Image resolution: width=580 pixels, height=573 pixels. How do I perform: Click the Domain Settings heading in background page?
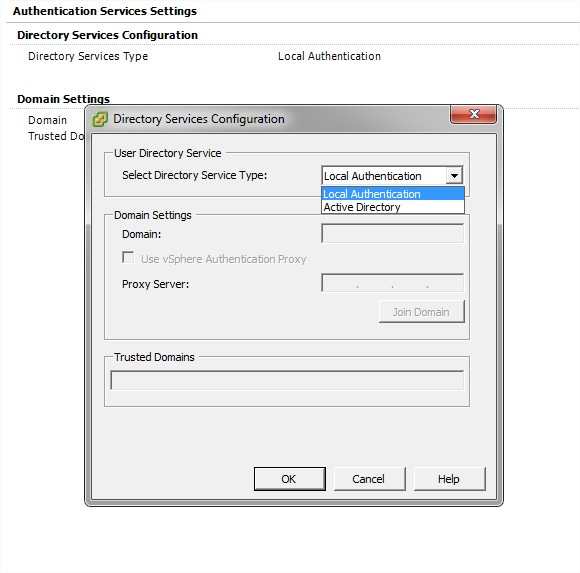(x=64, y=99)
